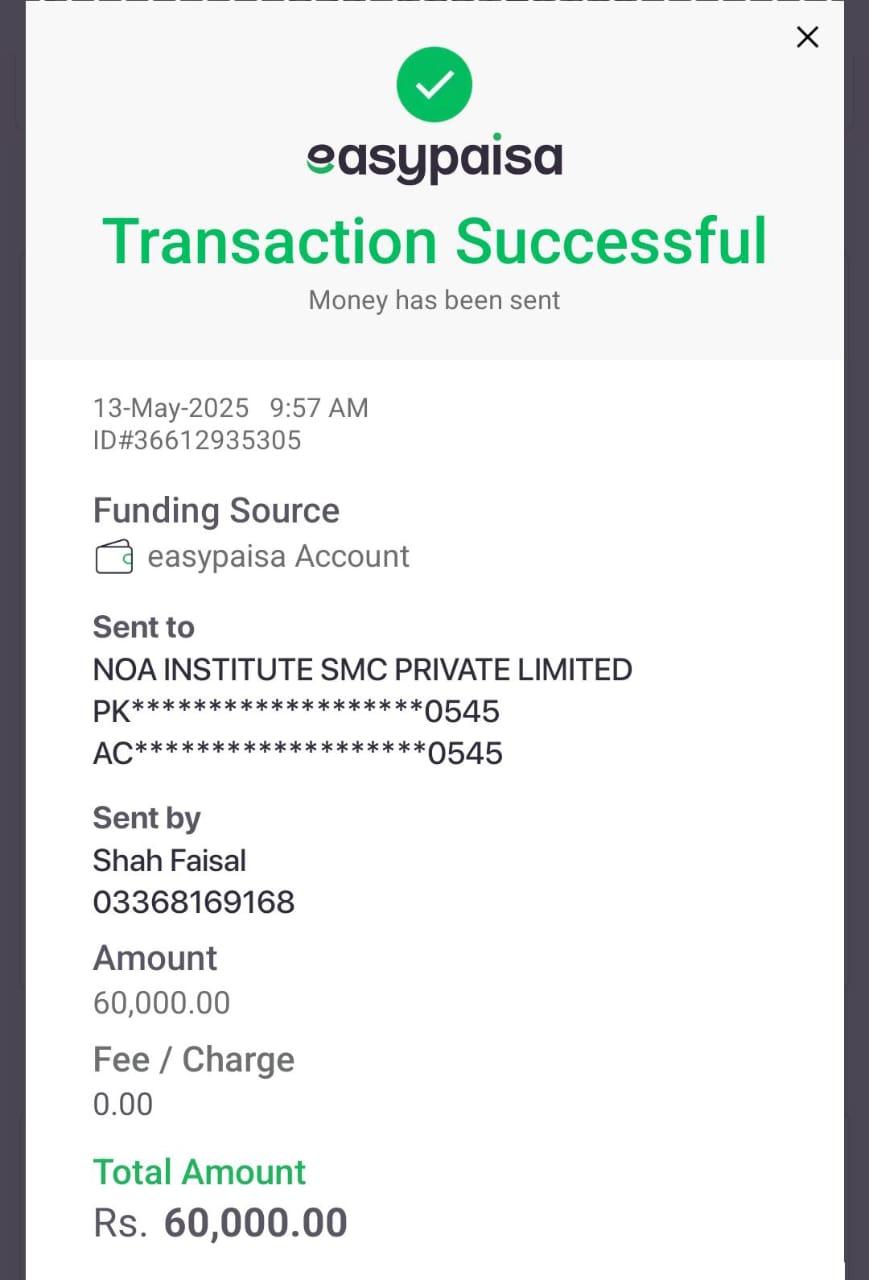Click the Transaction Successful heading
Viewport: 869px width, 1280px height.
pyautogui.click(x=434, y=242)
